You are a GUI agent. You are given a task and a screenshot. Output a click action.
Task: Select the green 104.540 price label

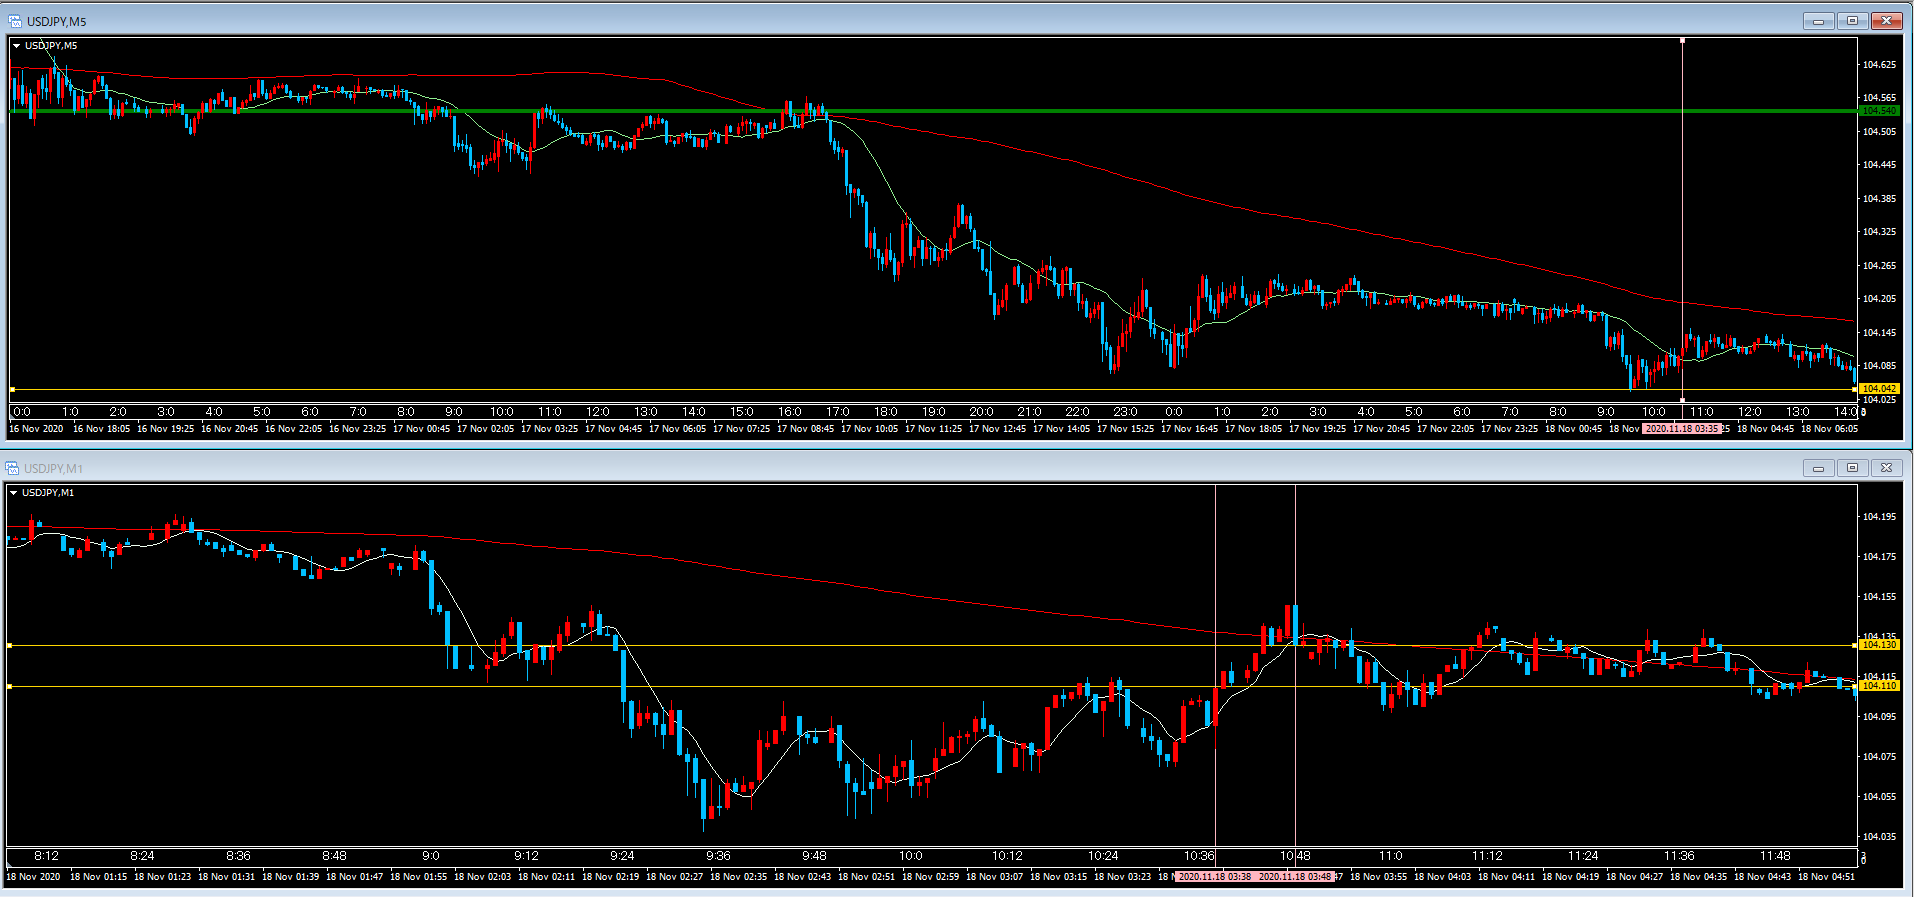1878,111
